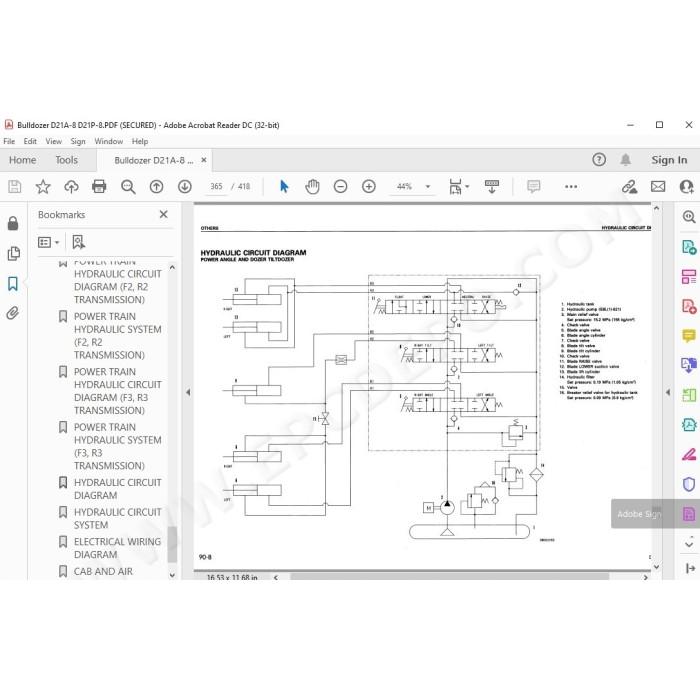Open the Help menu

[x=140, y=141]
